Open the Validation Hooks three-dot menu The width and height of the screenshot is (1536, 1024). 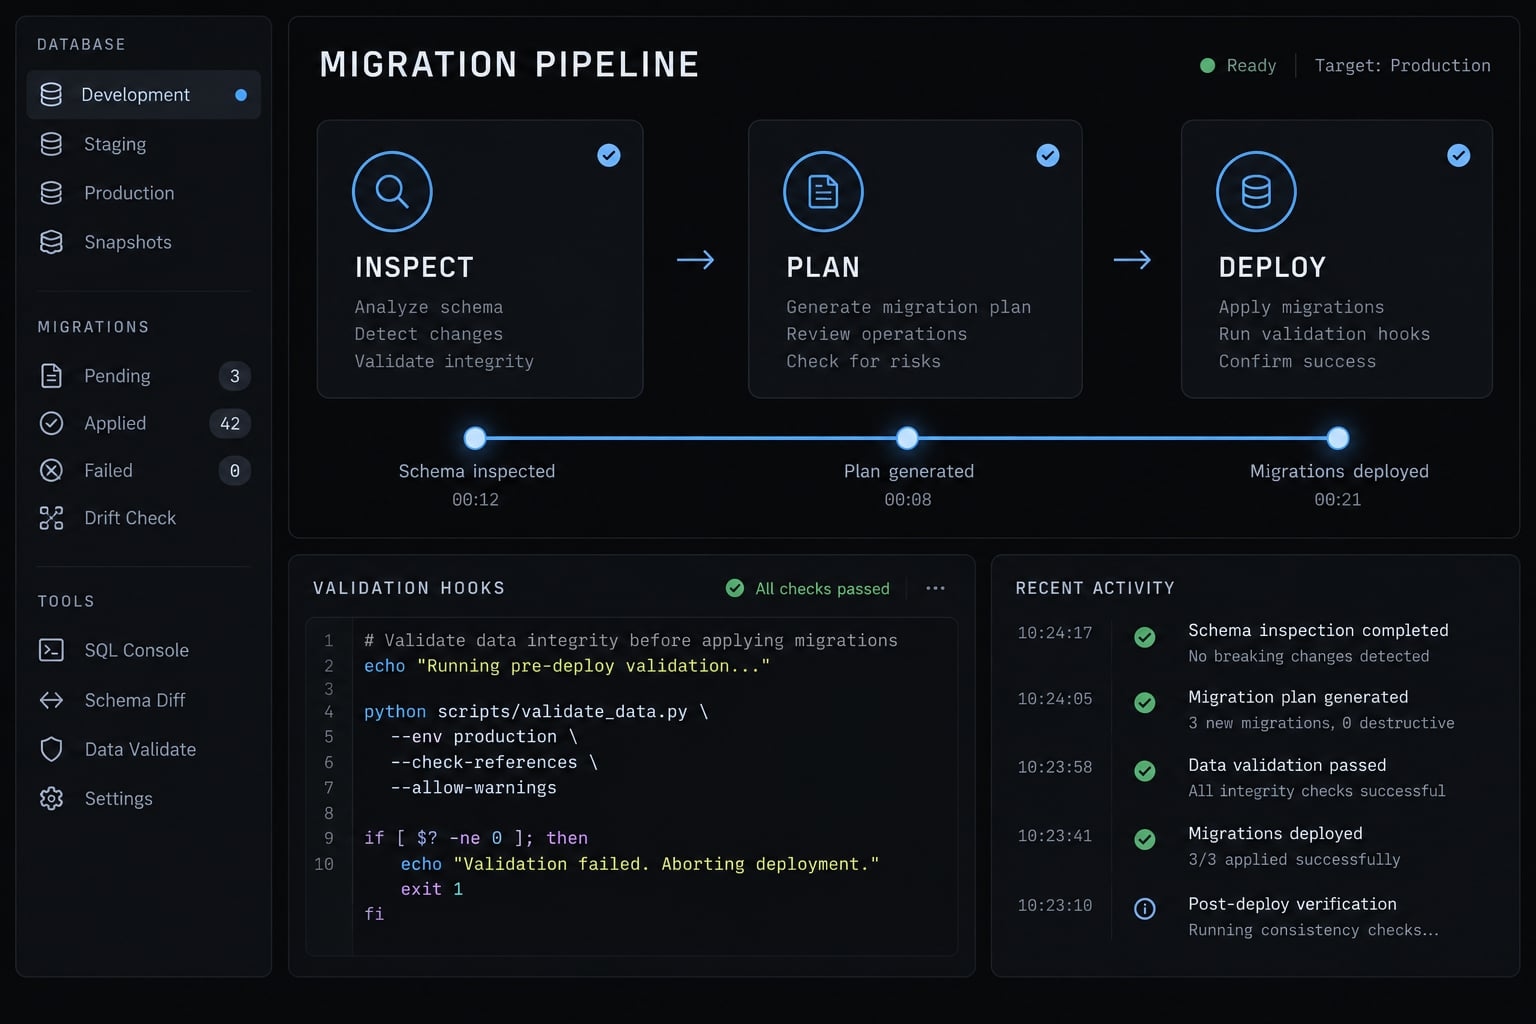point(935,588)
